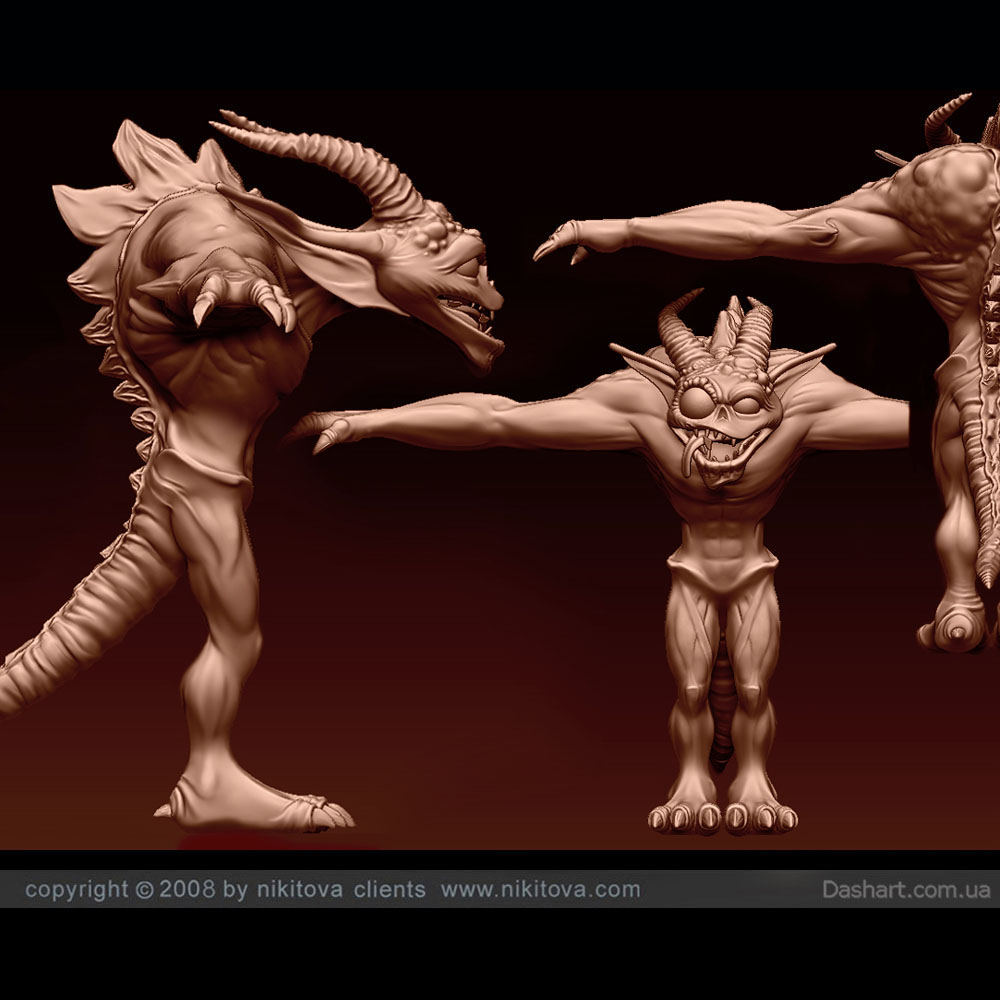The width and height of the screenshot is (1000, 1000).
Task: Click the Dashart.com.ua watermark link
Action: coord(906,889)
